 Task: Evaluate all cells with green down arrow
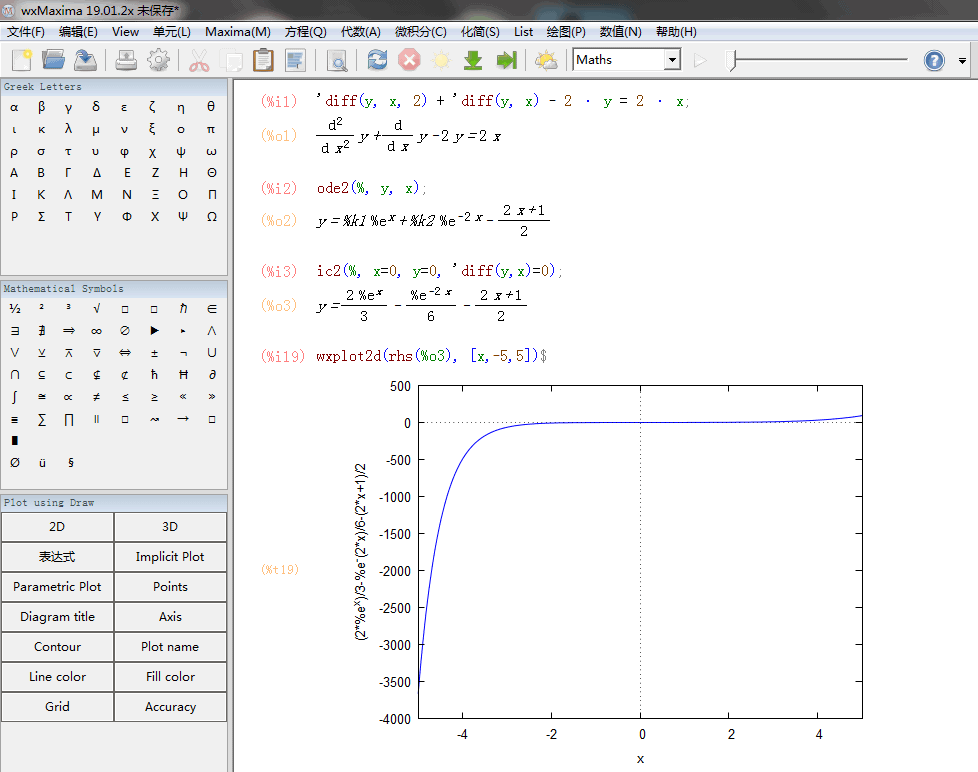tap(473, 60)
